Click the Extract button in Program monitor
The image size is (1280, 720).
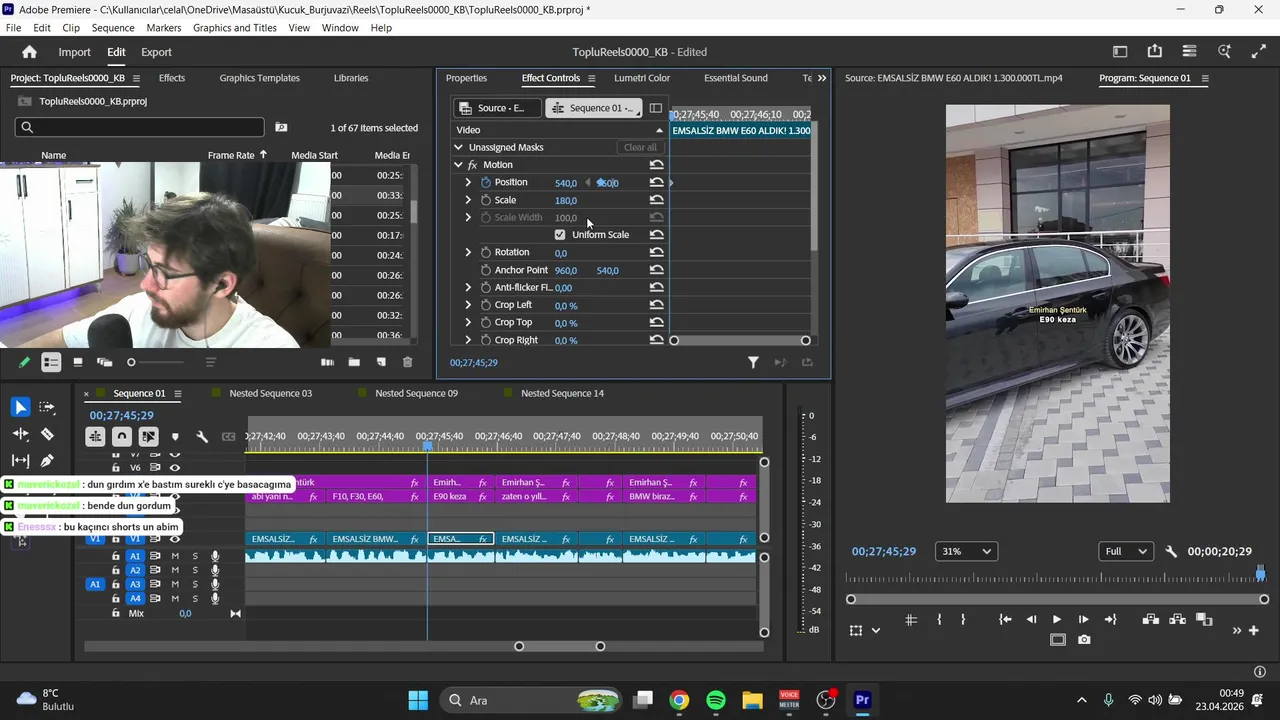[x=1177, y=620]
